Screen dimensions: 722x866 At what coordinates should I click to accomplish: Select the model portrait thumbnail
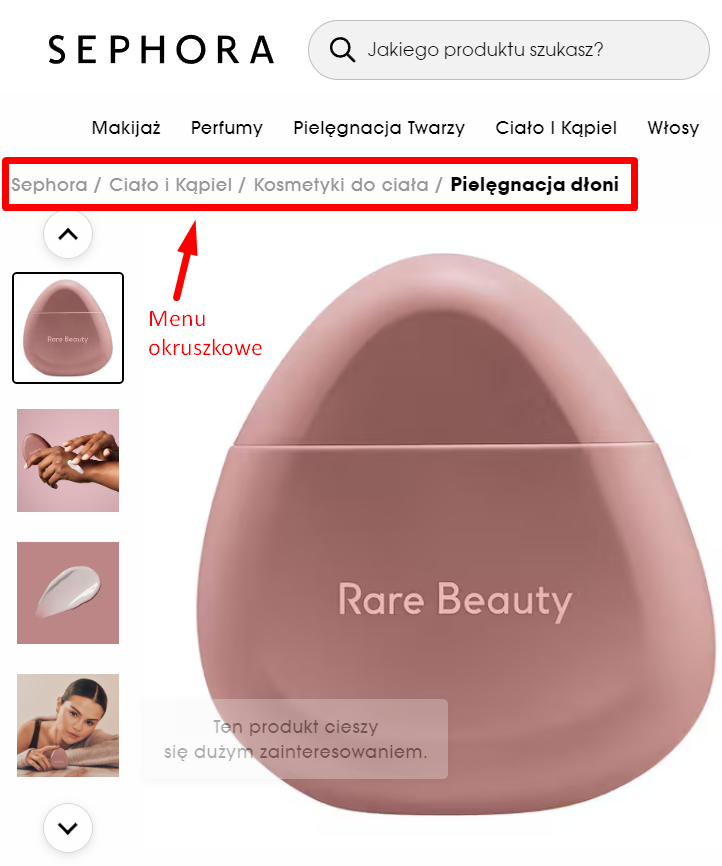tap(68, 725)
